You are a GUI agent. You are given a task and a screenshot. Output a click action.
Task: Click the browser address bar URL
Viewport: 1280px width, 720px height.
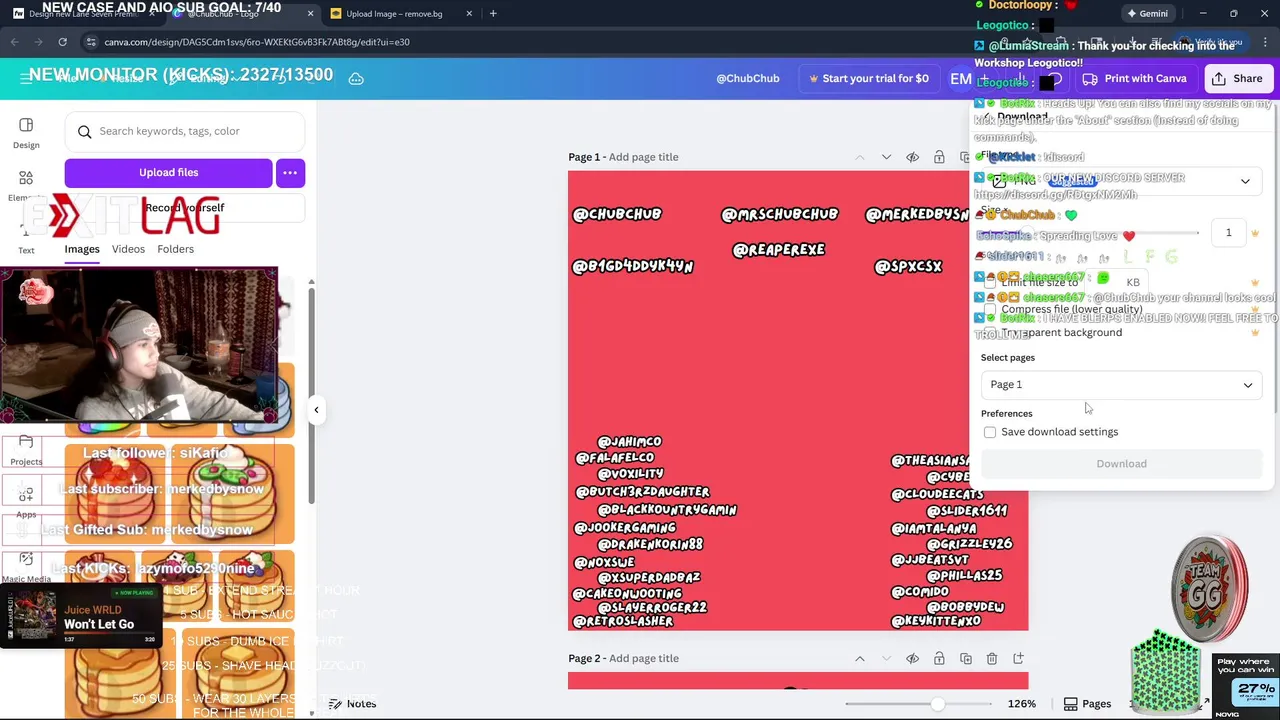pyautogui.click(x=257, y=42)
